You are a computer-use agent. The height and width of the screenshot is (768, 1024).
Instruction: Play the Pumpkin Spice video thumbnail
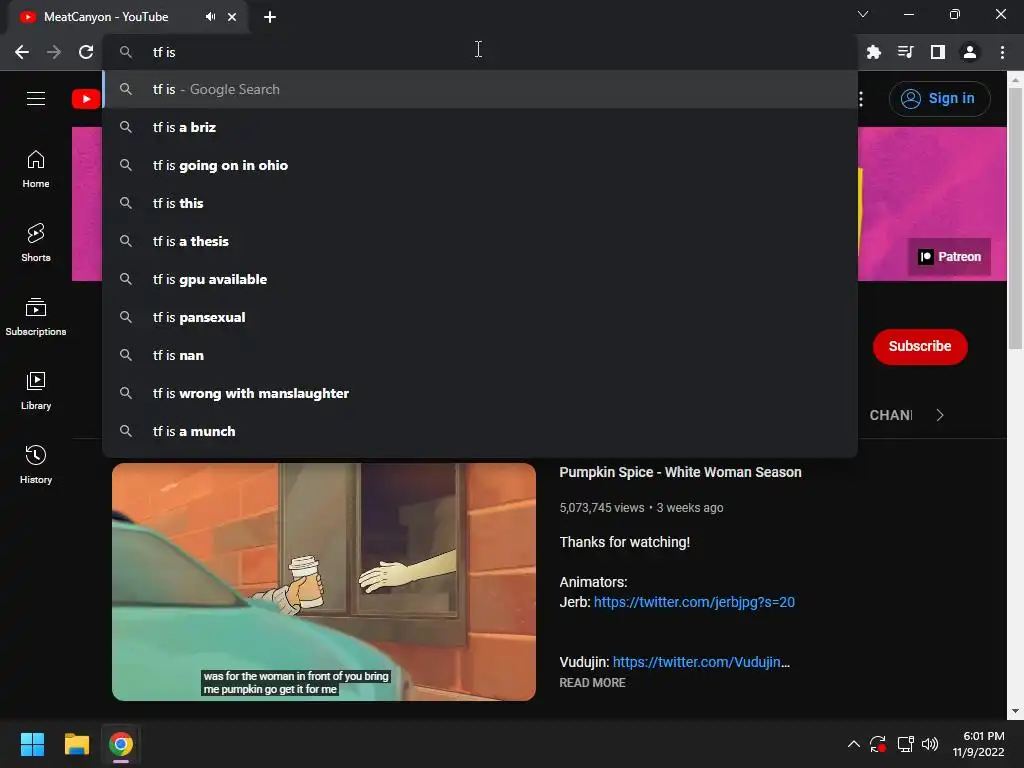324,582
